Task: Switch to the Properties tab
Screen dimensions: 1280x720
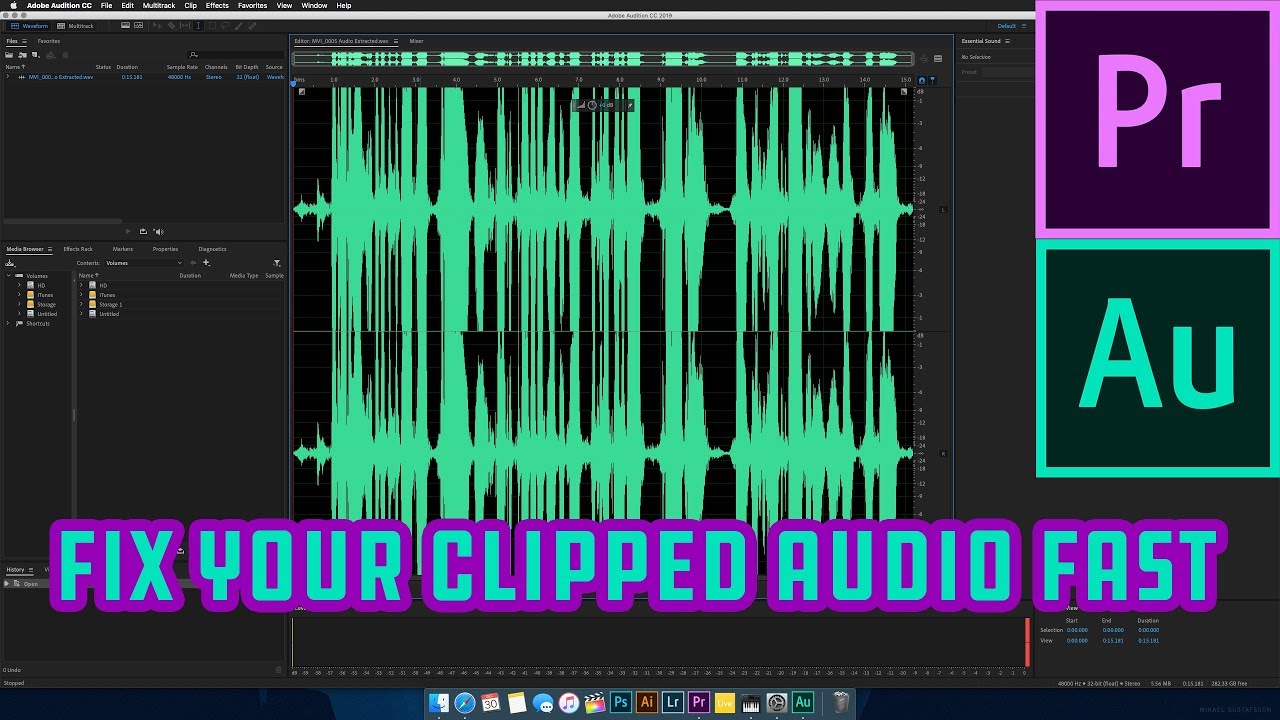Action: pos(165,249)
